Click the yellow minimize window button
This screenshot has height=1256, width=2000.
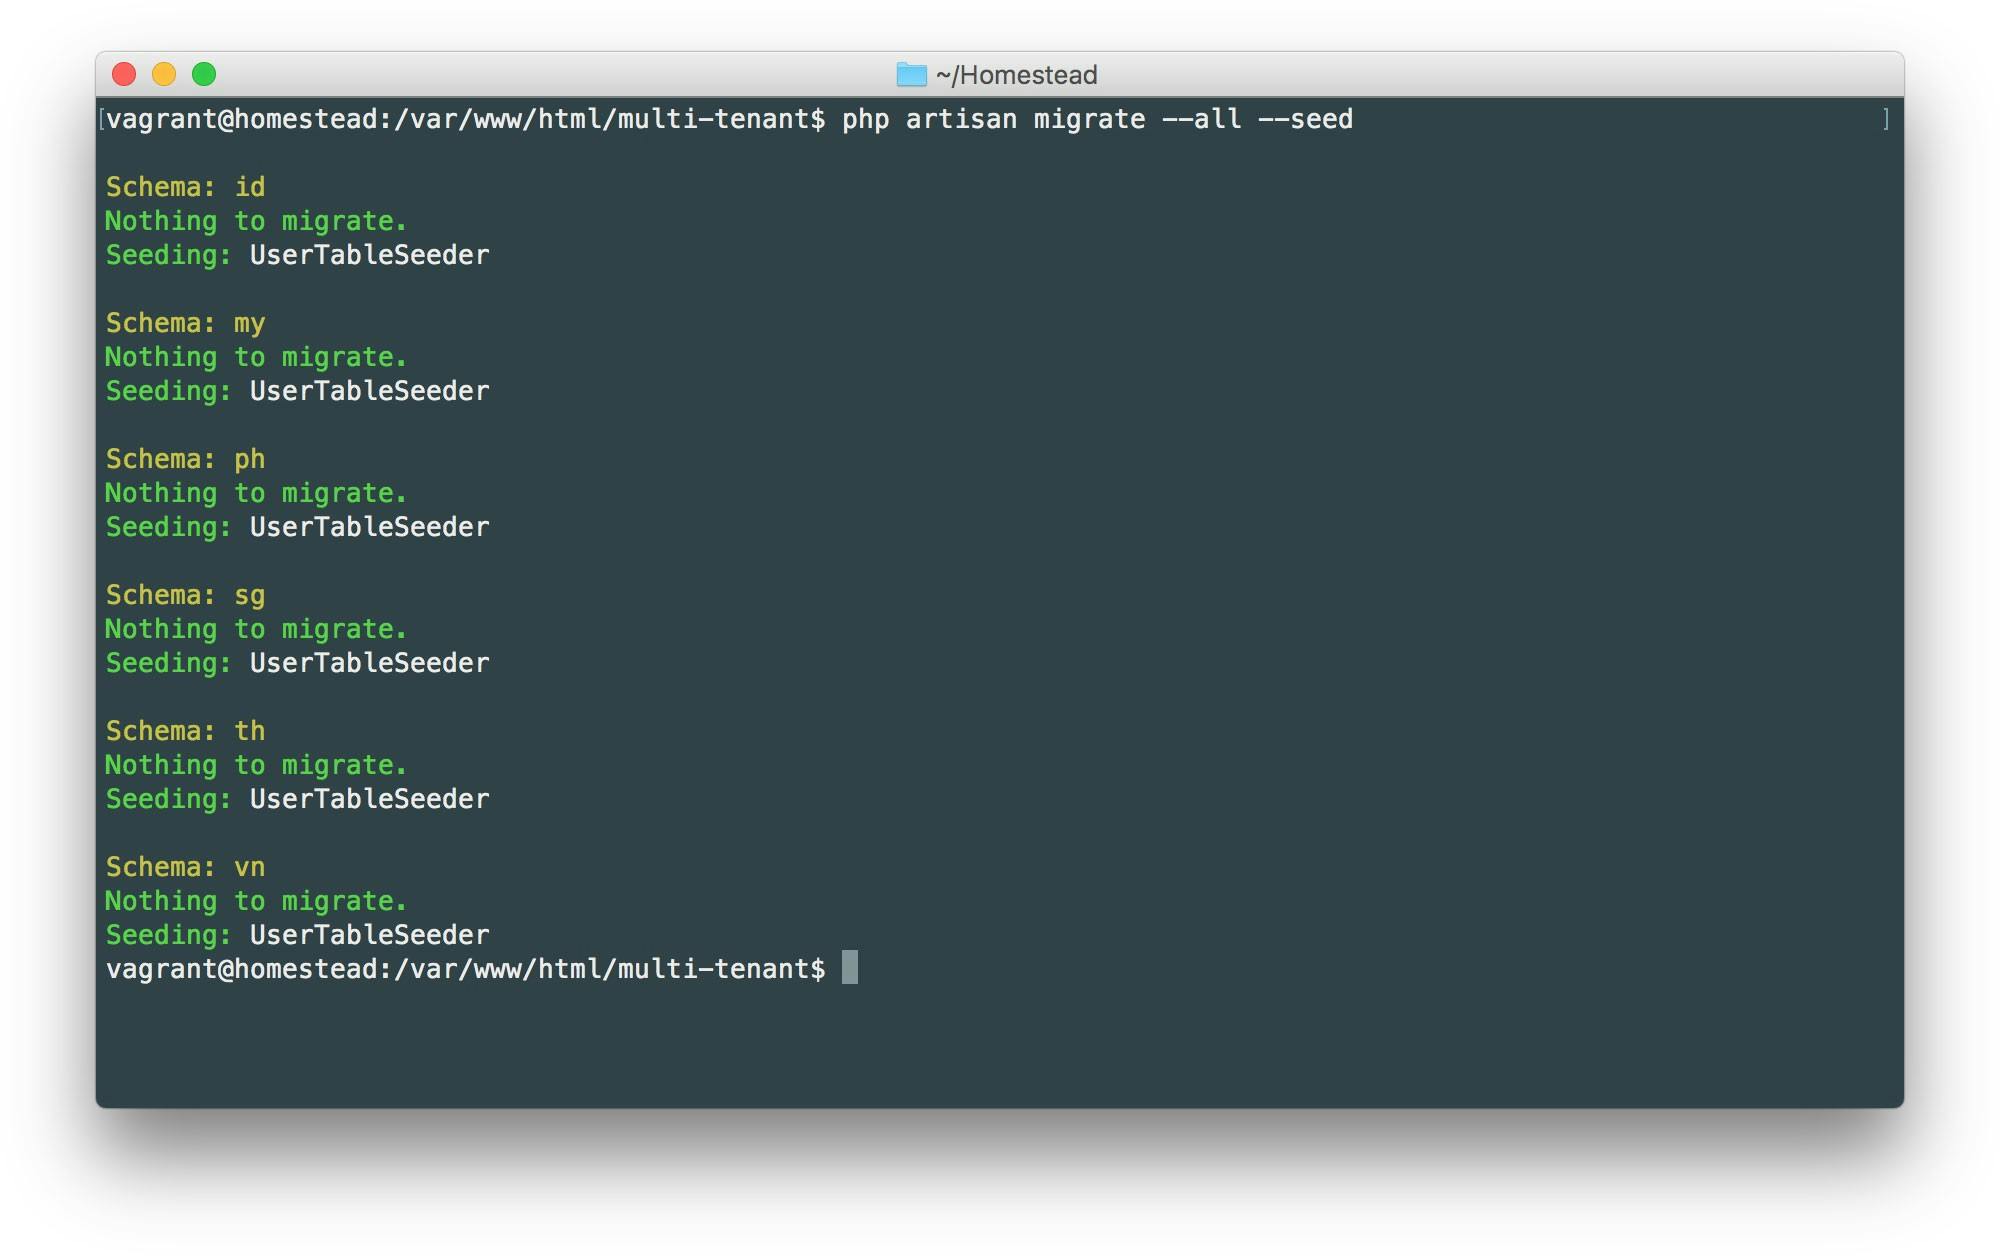click(x=164, y=74)
